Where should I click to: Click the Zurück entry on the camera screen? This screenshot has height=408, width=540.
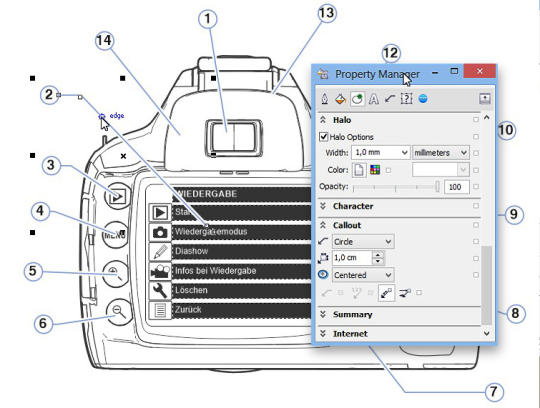pyautogui.click(x=188, y=310)
